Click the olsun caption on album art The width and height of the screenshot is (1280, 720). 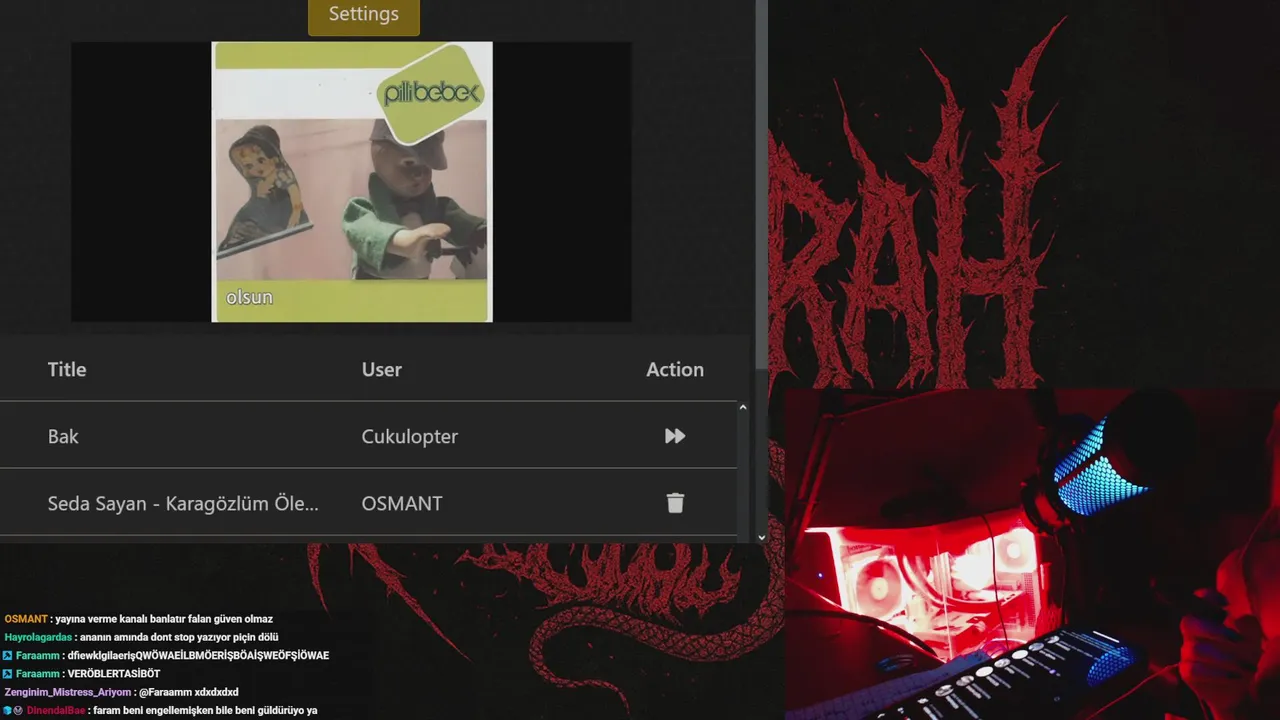tap(249, 297)
